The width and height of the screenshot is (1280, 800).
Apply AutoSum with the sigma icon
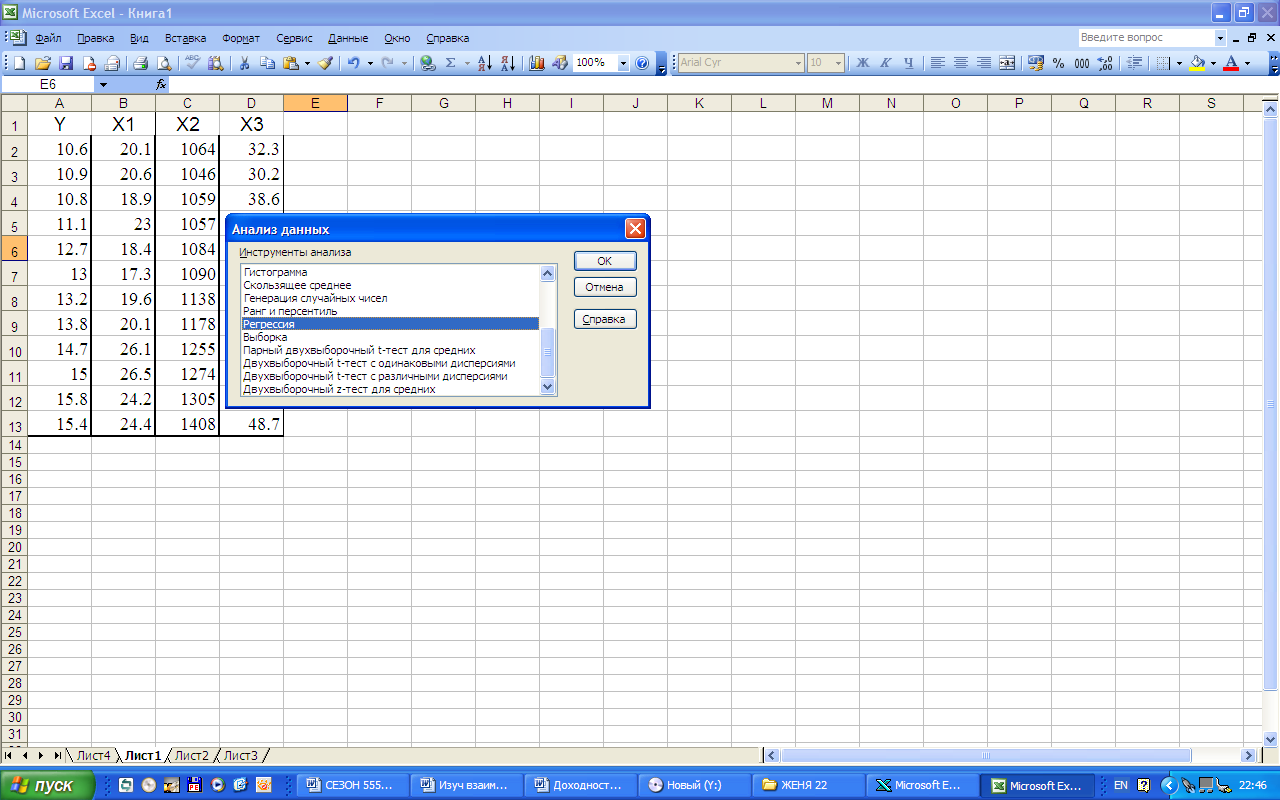pyautogui.click(x=450, y=63)
